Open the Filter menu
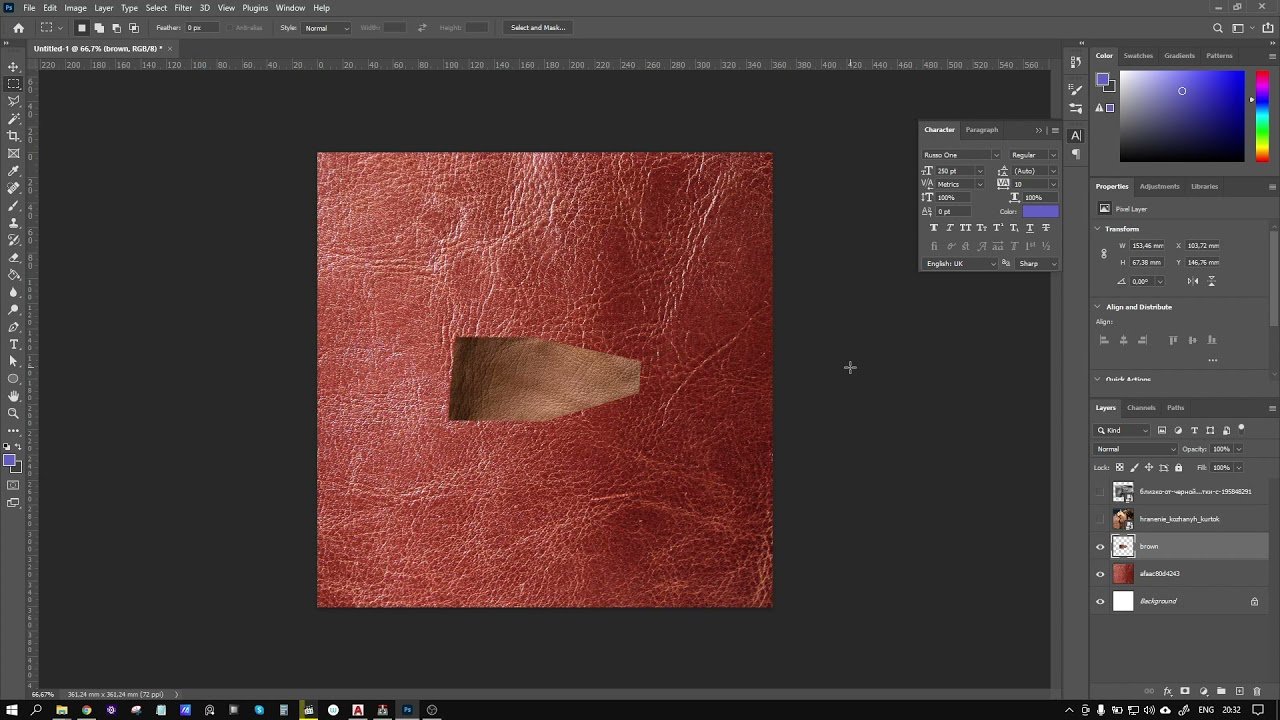Screen dimensions: 1280x720 [x=183, y=8]
